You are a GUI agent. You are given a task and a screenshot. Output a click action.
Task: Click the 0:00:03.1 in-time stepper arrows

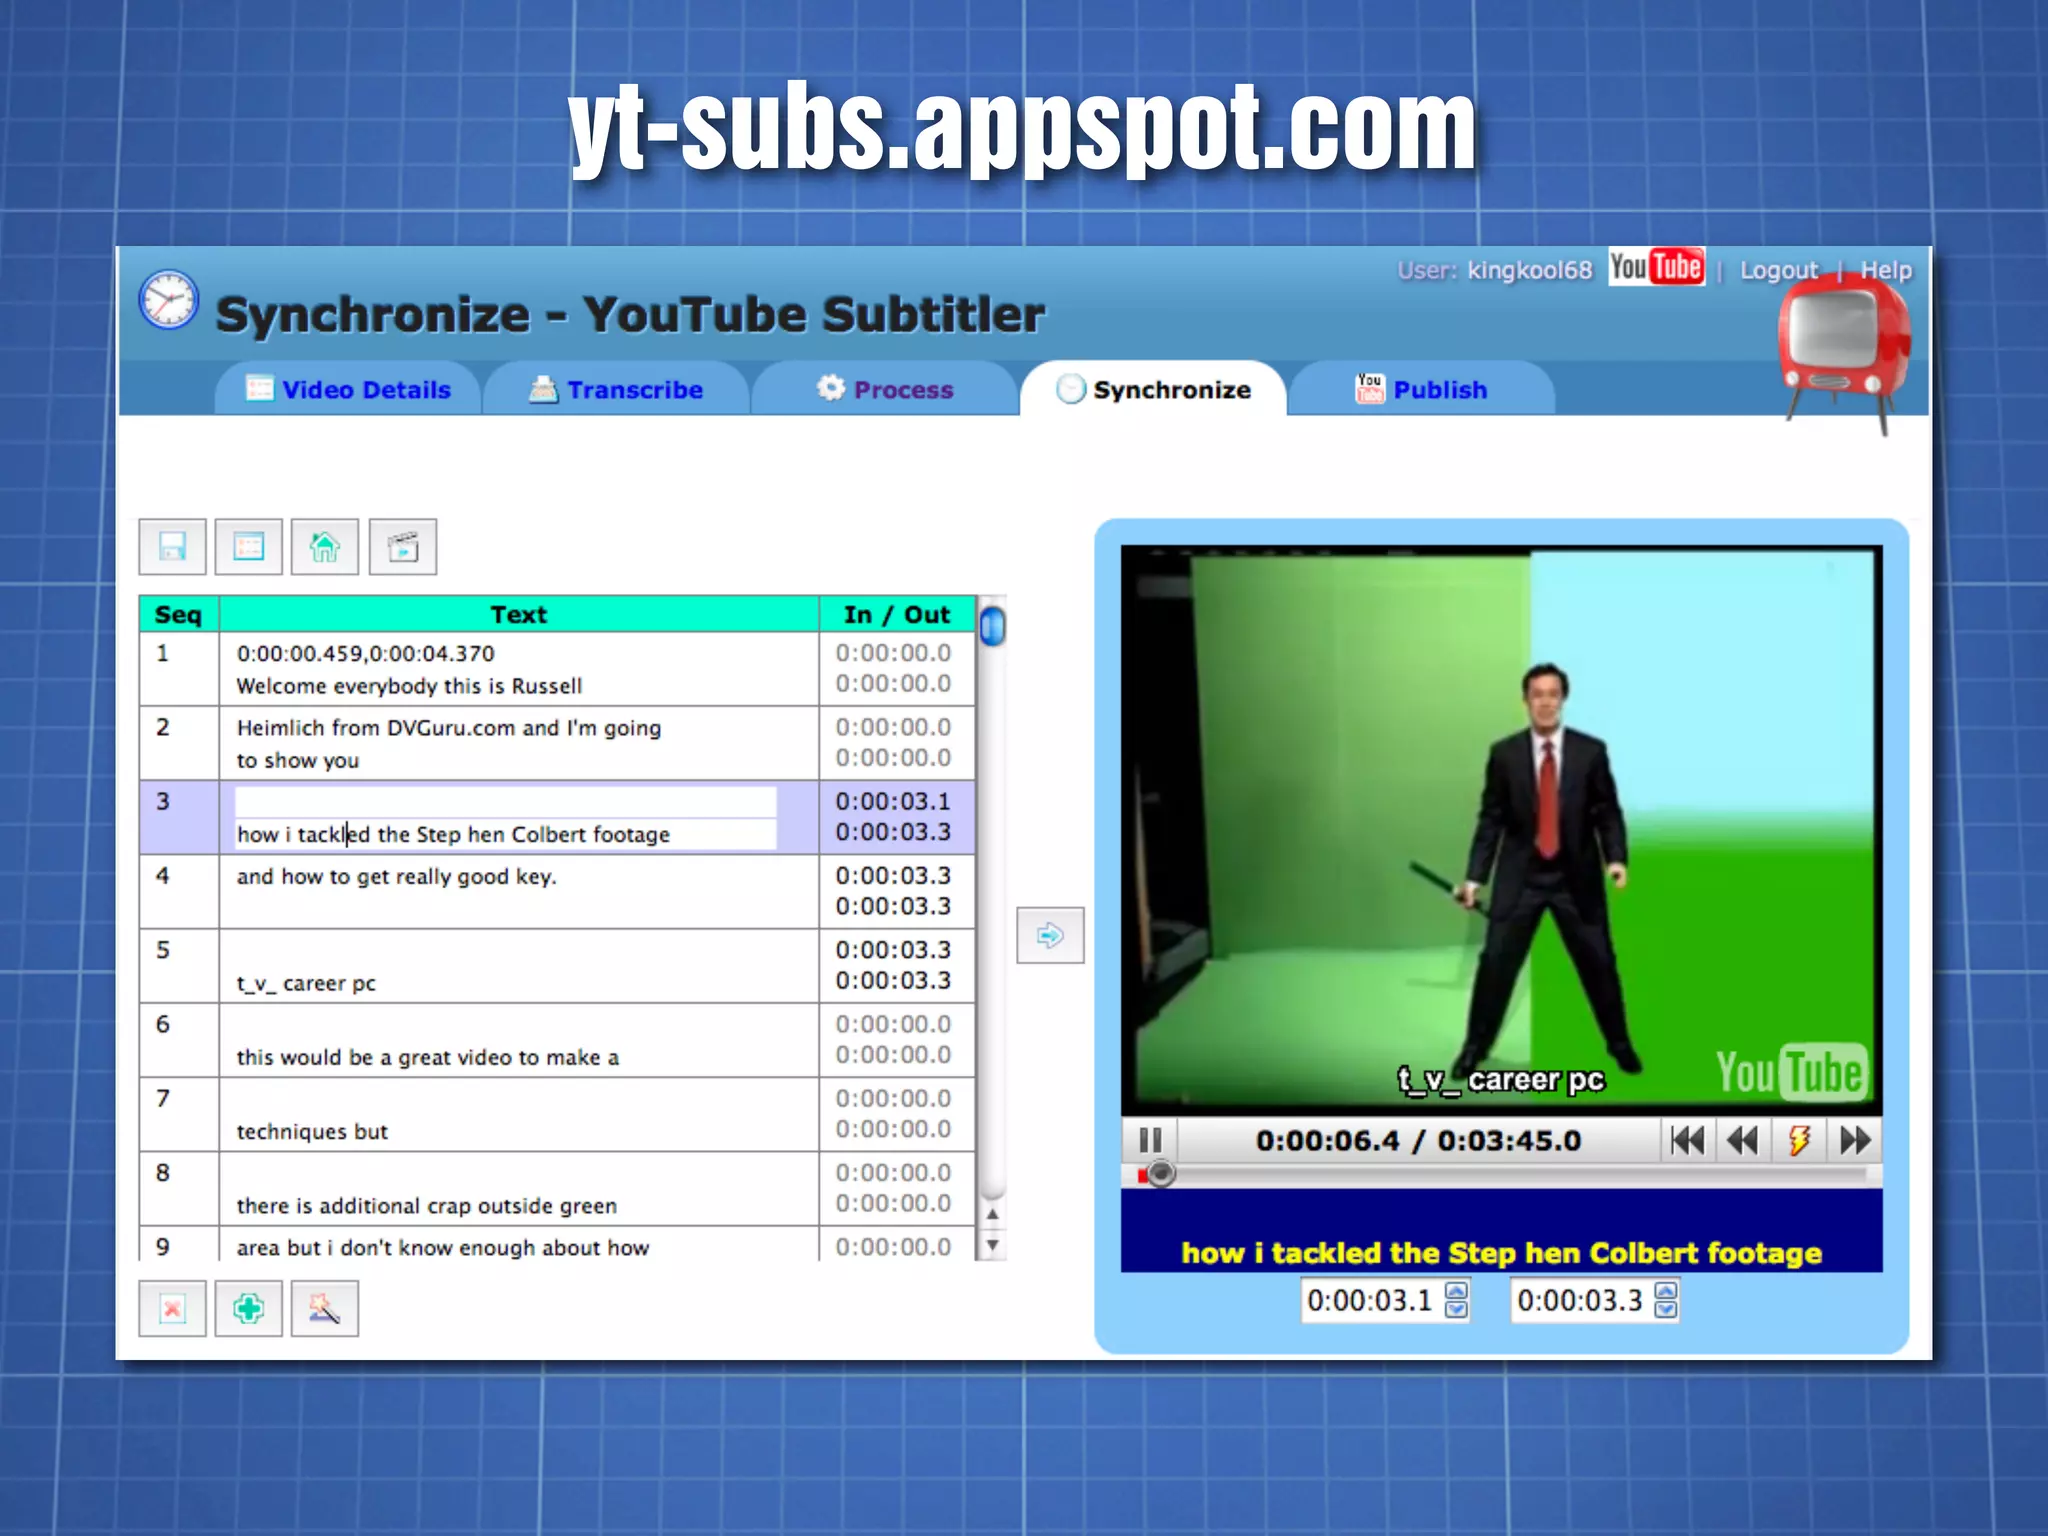coord(1457,1300)
